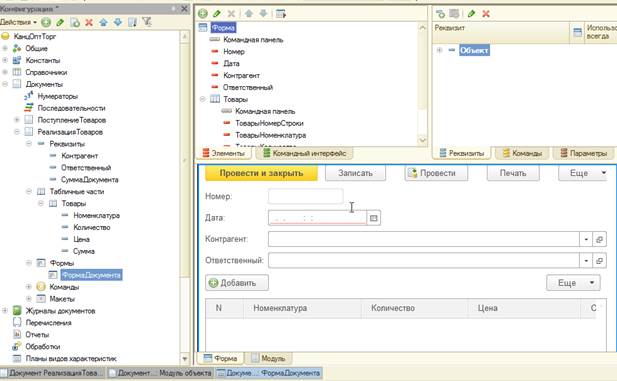The image size is (617, 381).
Task: Open Еще dropdown in form command bar
Action: [583, 173]
